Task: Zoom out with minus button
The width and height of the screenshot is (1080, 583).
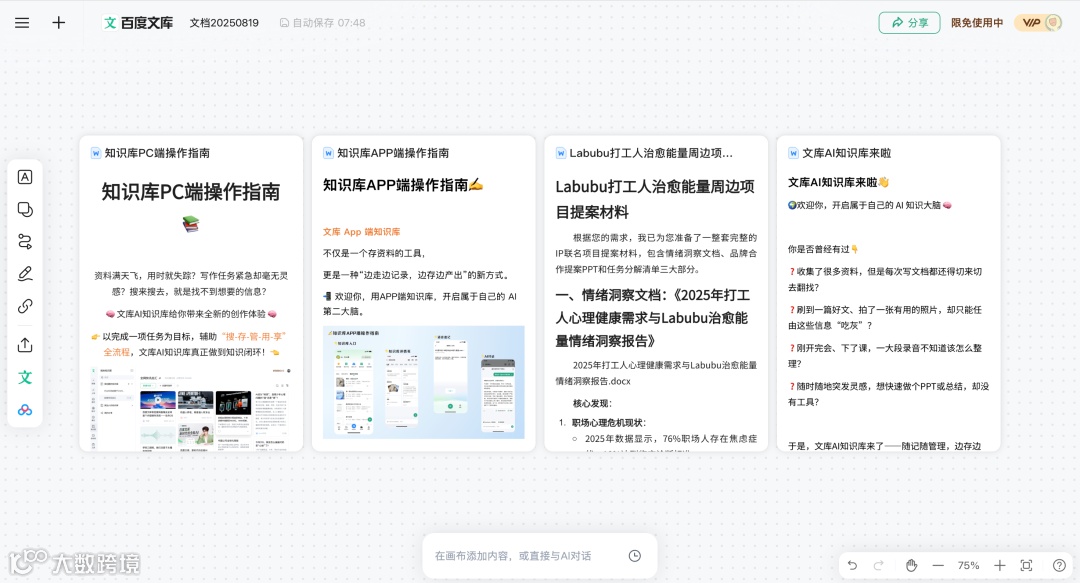Action: click(x=938, y=565)
